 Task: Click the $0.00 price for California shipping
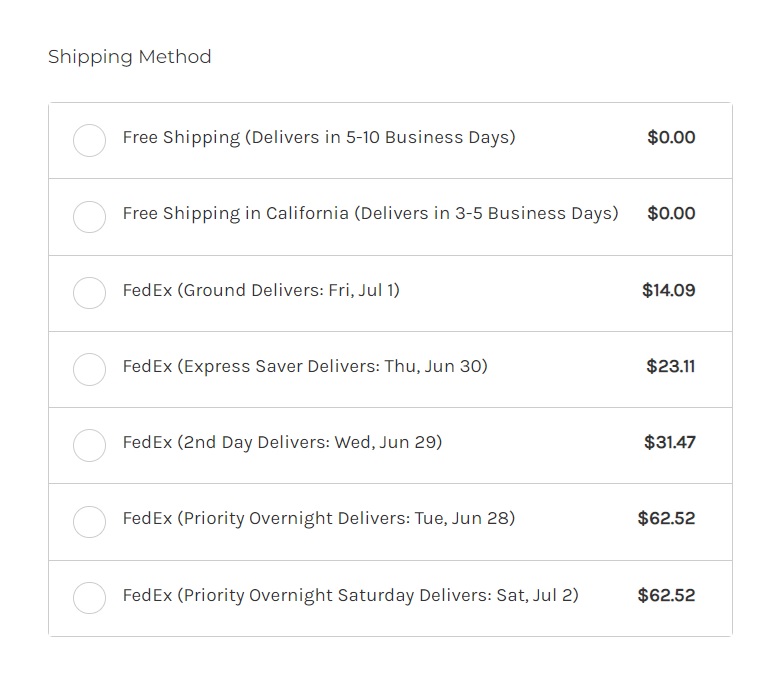(x=671, y=213)
